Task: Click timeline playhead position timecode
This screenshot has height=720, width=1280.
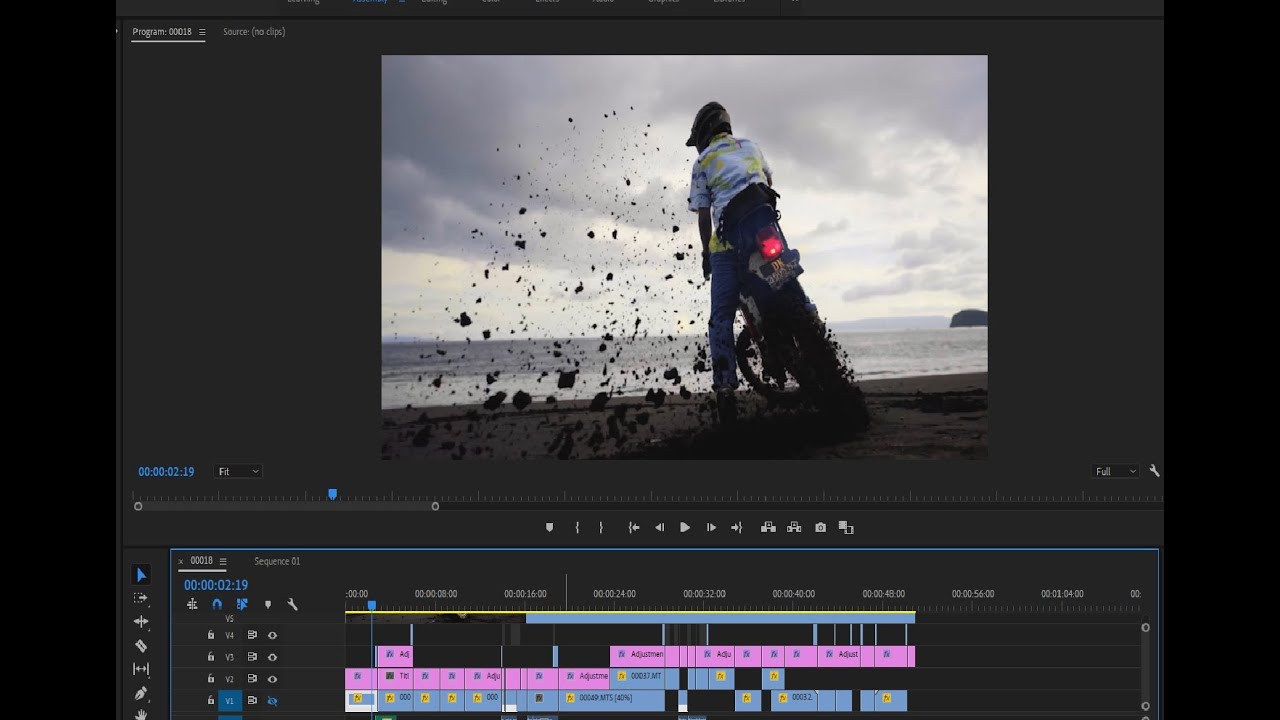Action: click(216, 585)
